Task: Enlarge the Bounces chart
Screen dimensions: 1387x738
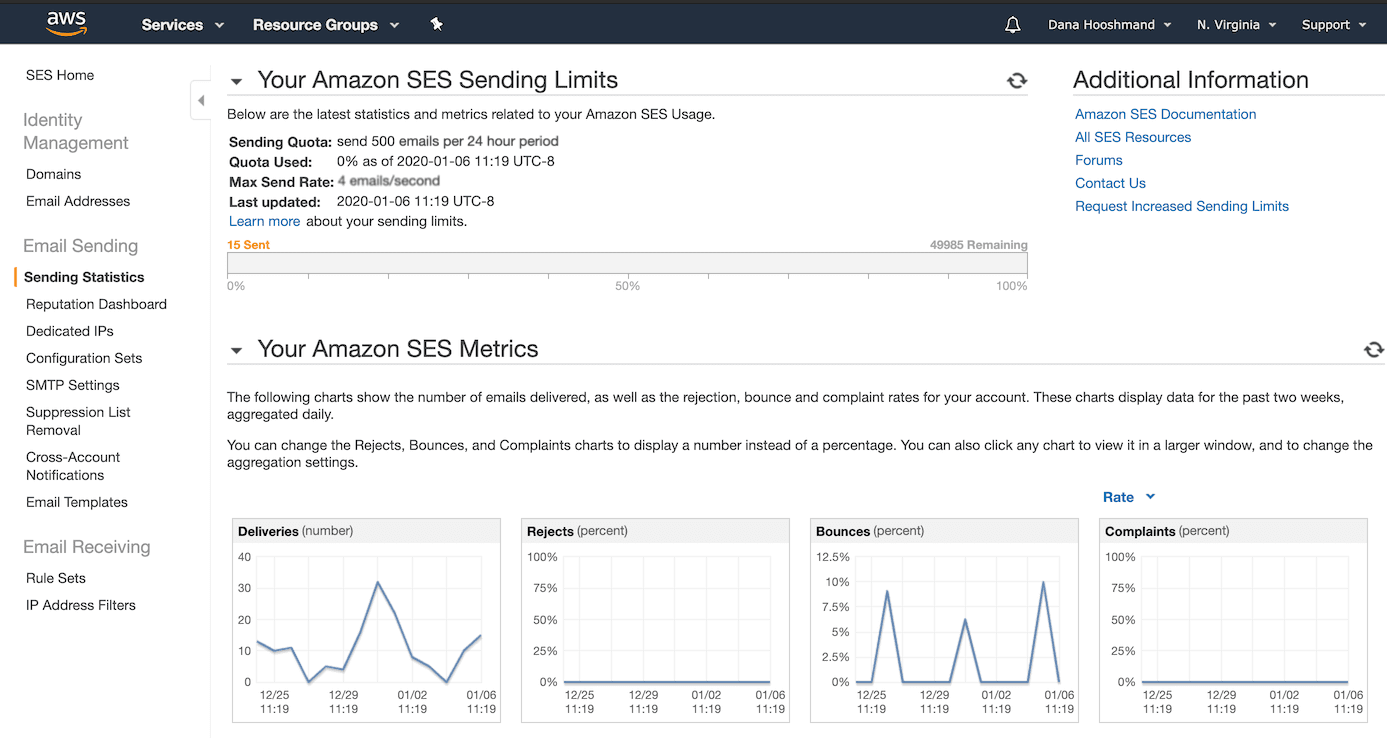Action: point(944,620)
